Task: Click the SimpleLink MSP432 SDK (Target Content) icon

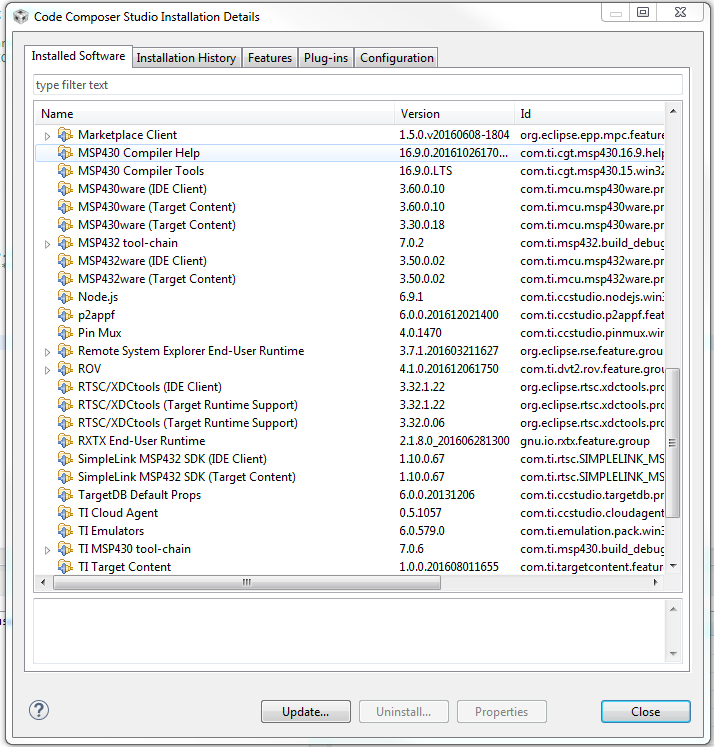Action: click(x=65, y=477)
